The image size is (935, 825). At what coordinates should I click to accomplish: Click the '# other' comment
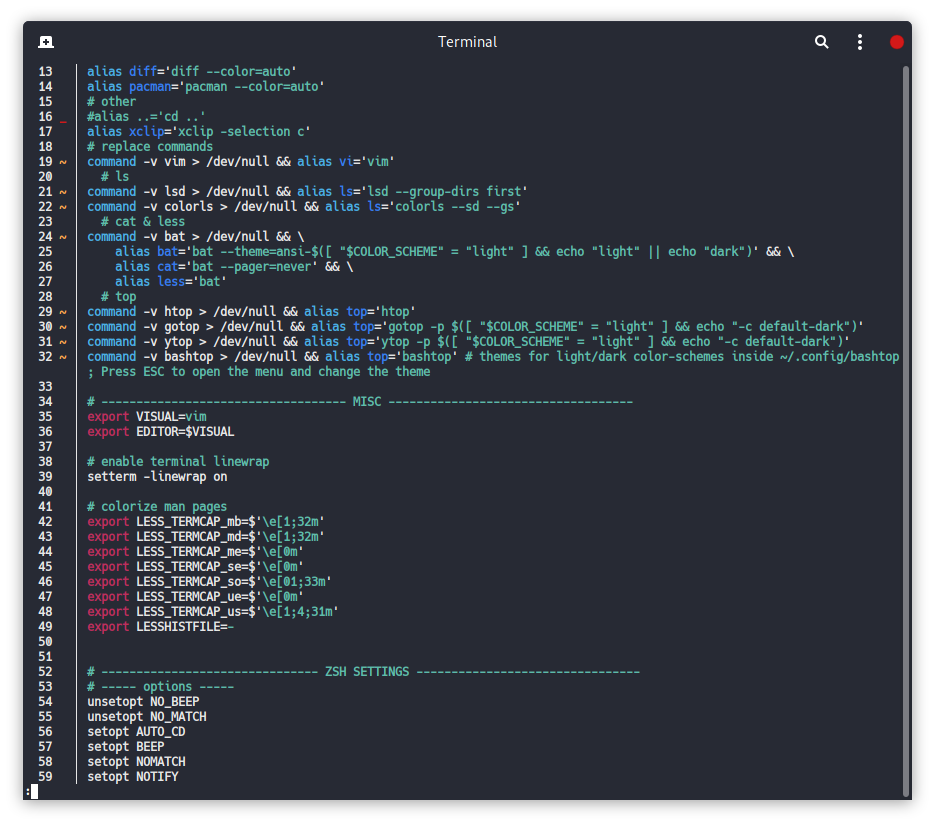tap(112, 101)
